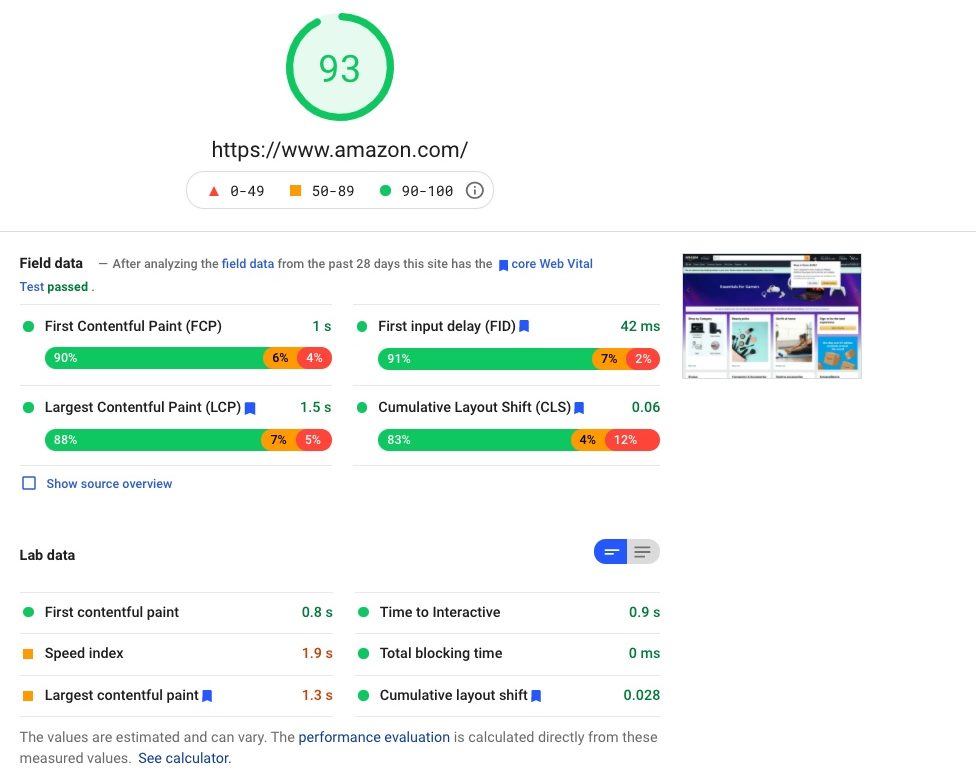Click the green dot beside Total blocking time
Screen dimensions: 976x768
pyautogui.click(x=364, y=653)
